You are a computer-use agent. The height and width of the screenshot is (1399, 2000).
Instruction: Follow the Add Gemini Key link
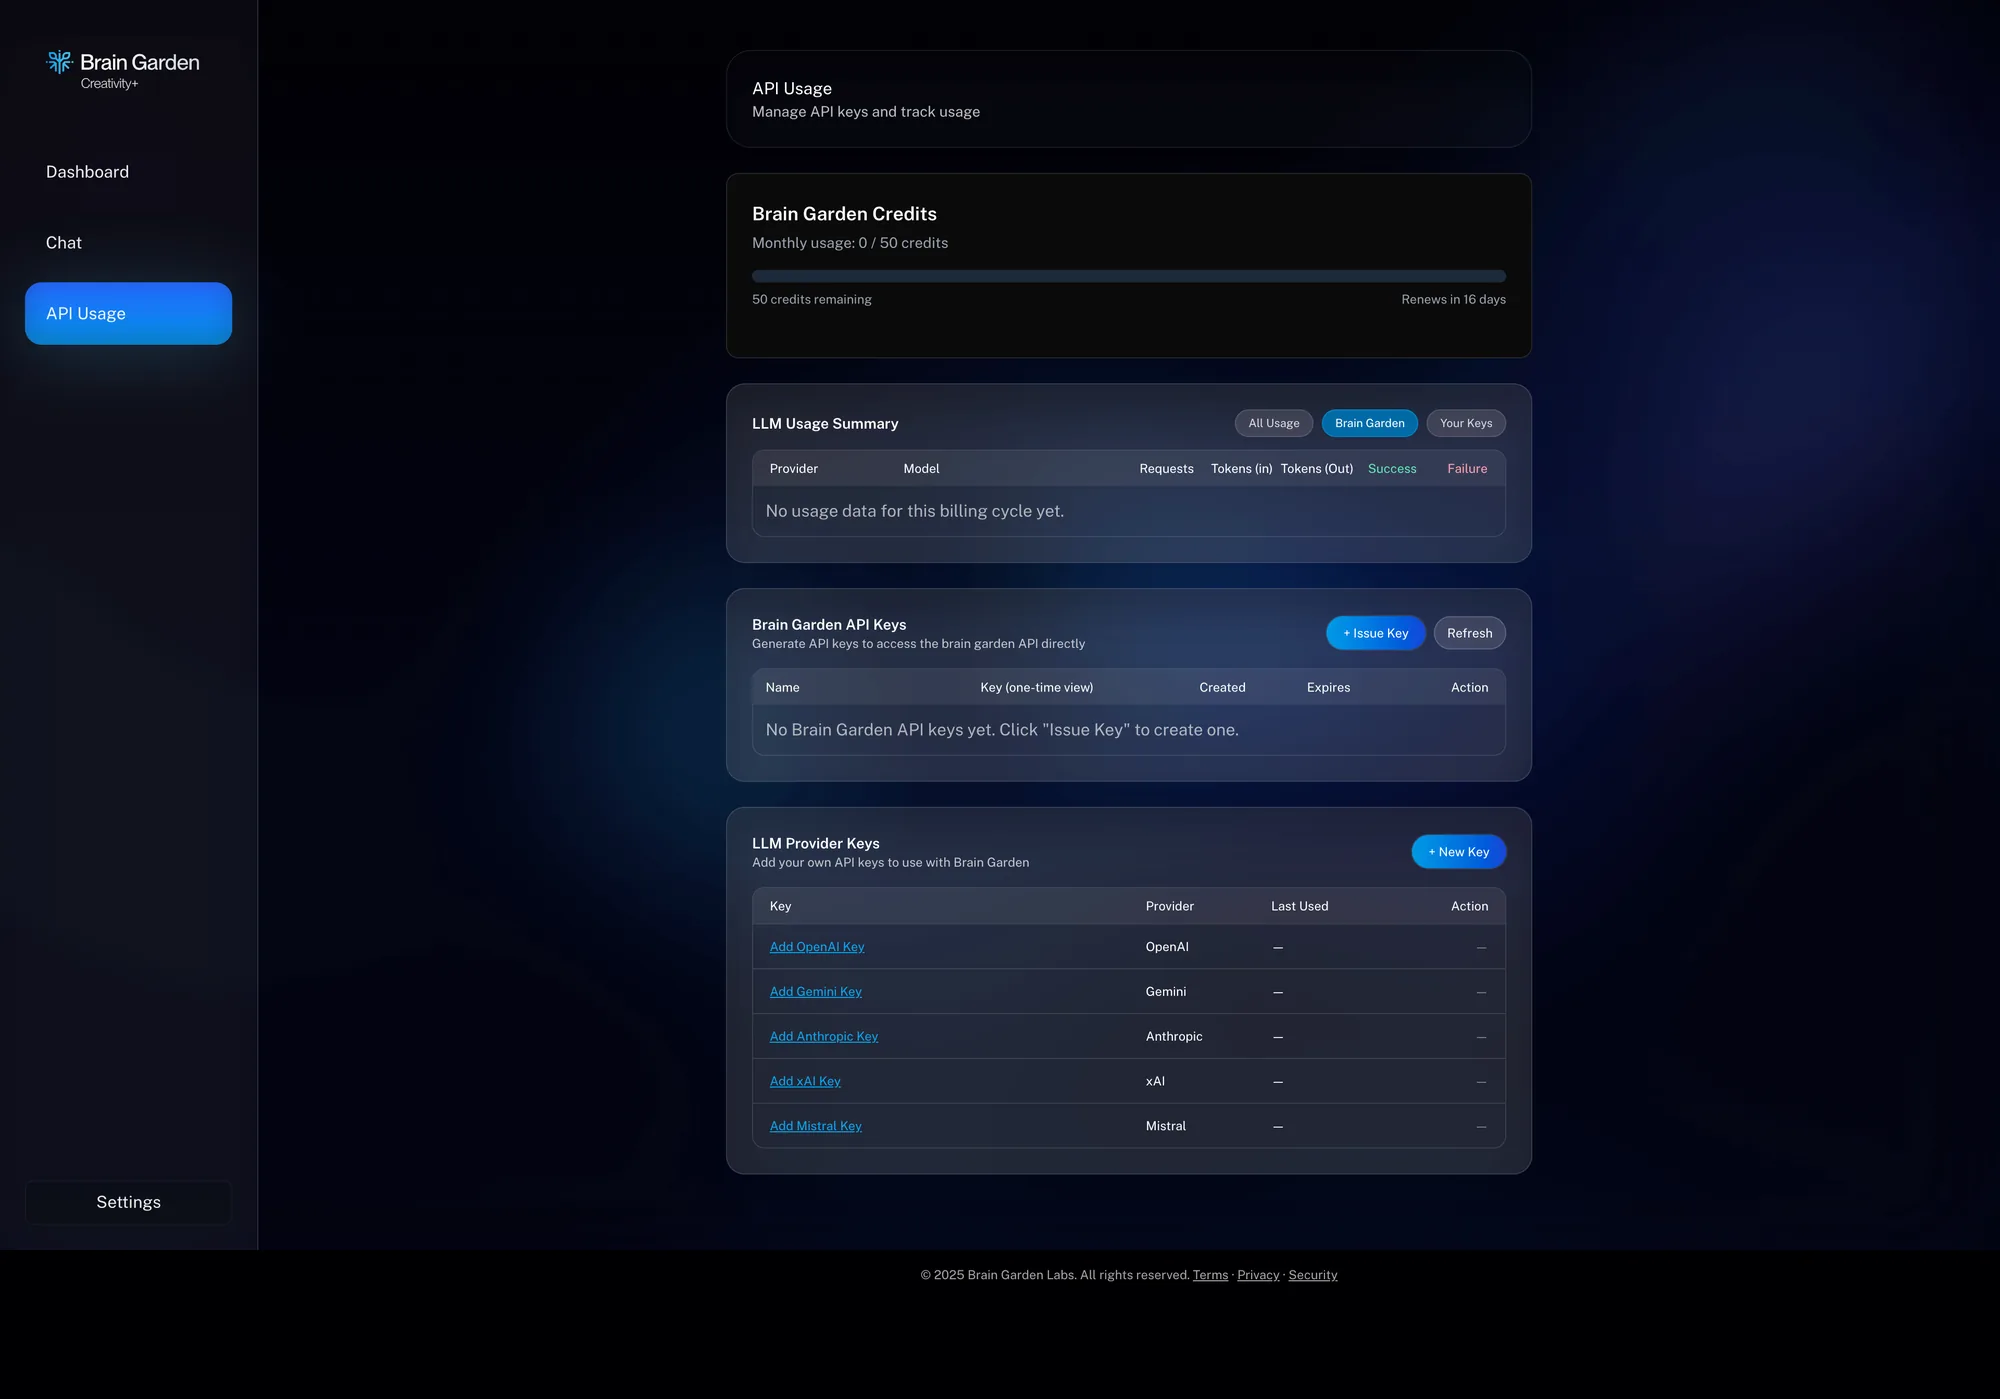[x=815, y=992]
